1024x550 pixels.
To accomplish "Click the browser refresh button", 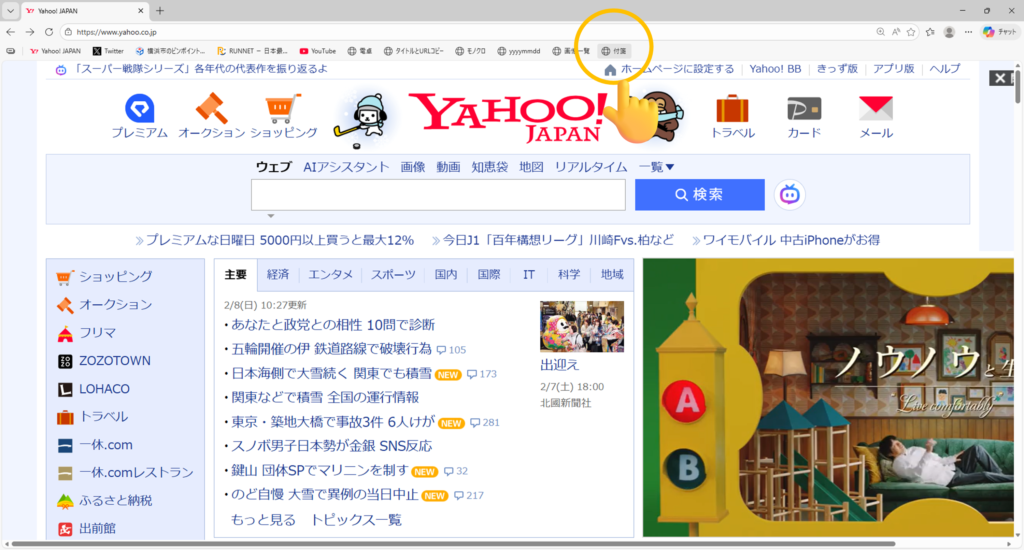I will click(x=48, y=32).
